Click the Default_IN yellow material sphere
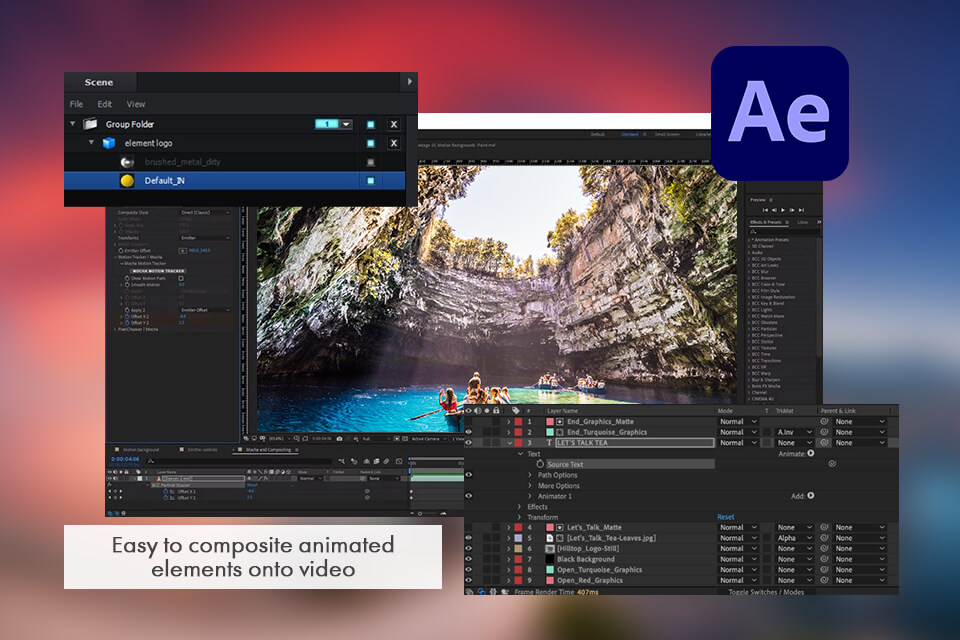Viewport: 960px width, 640px height. 127,181
